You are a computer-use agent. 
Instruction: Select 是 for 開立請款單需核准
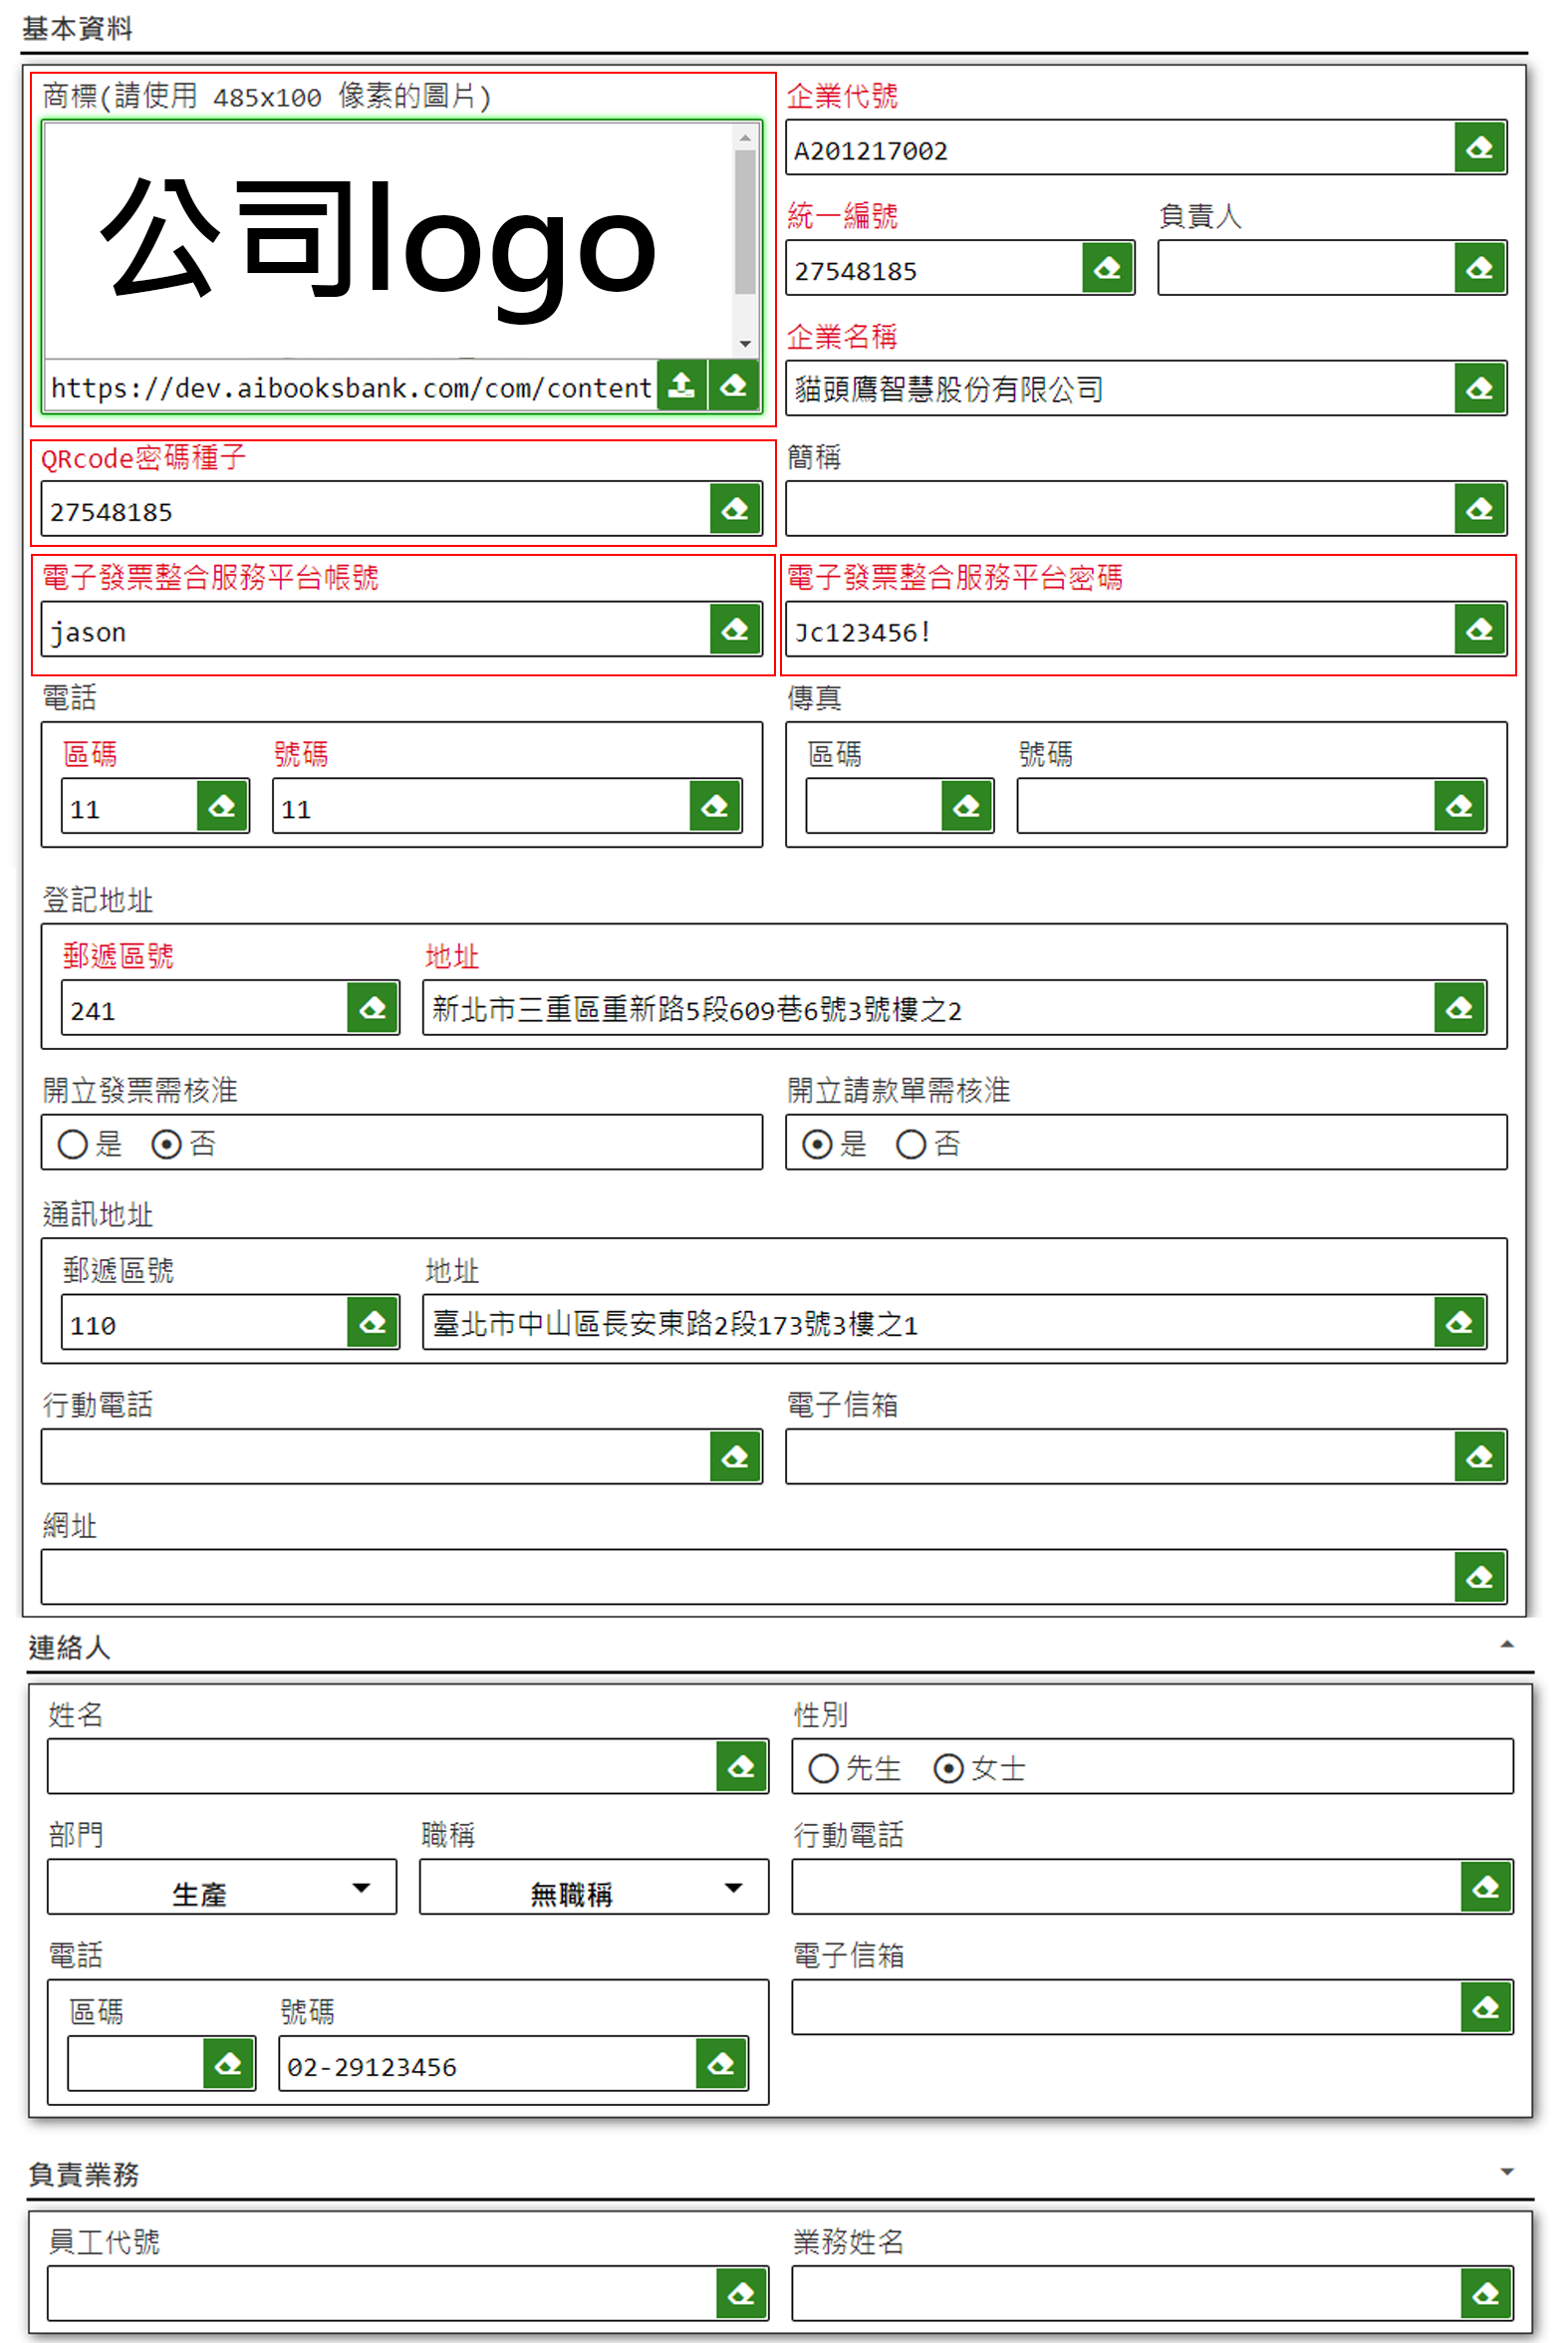818,1144
